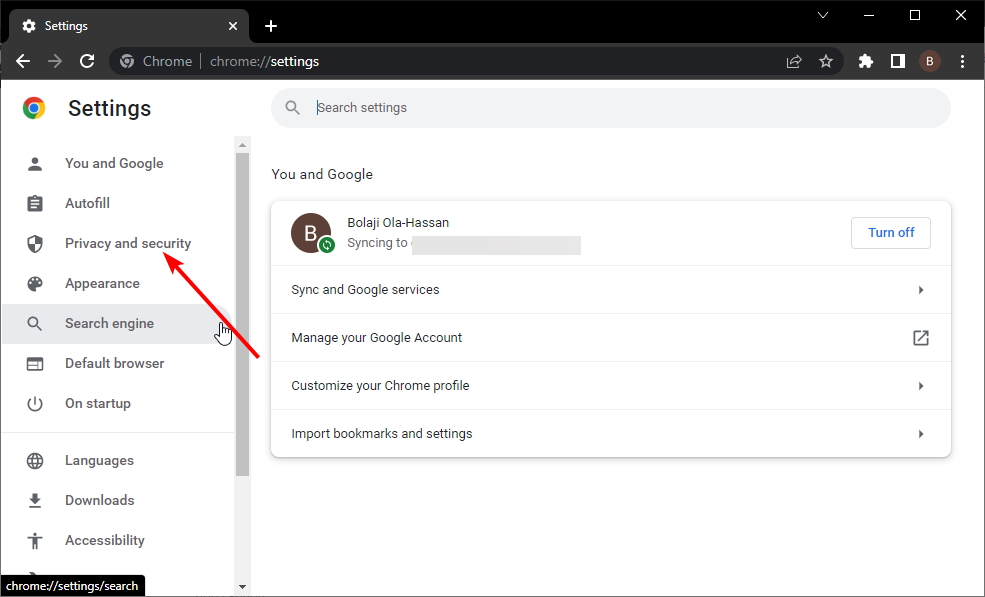Expand Import bookmarks and settings
Viewport: 985px width, 597px height.
(610, 434)
